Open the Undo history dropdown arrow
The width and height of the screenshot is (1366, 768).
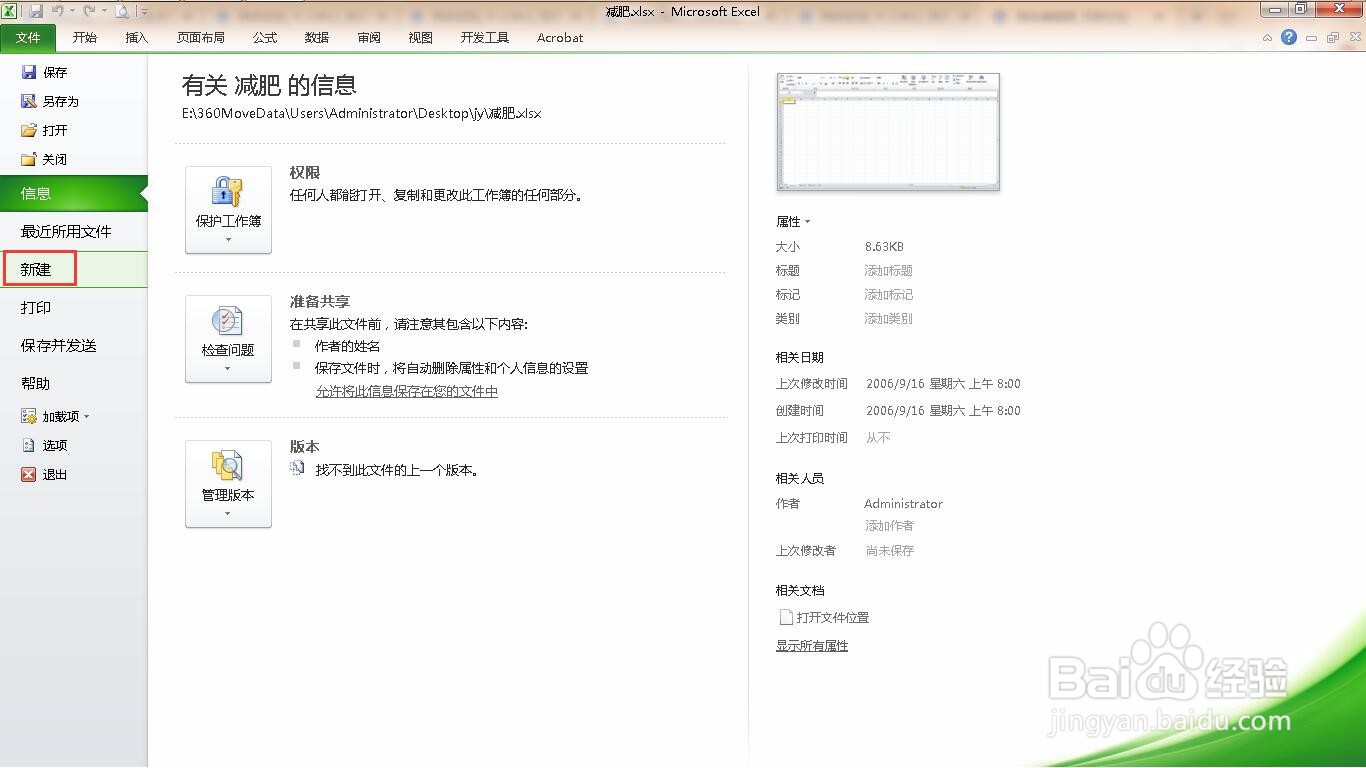coord(72,12)
